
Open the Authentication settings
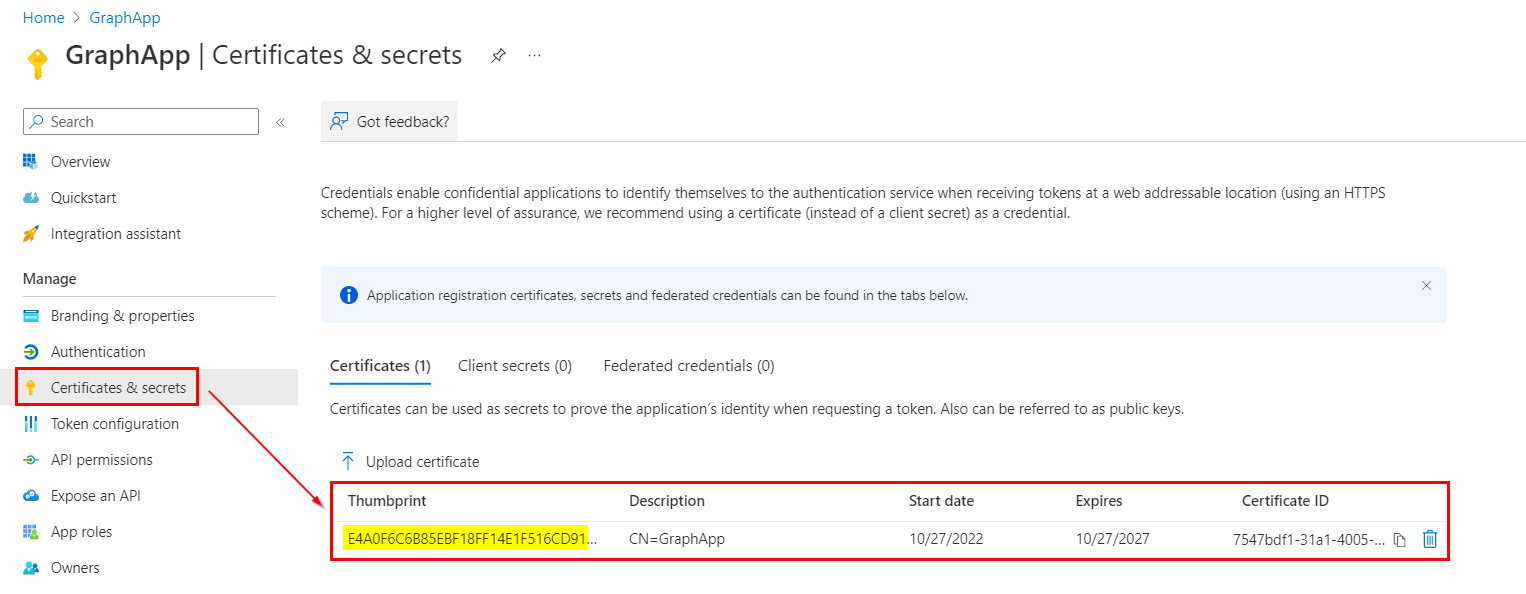pos(98,351)
